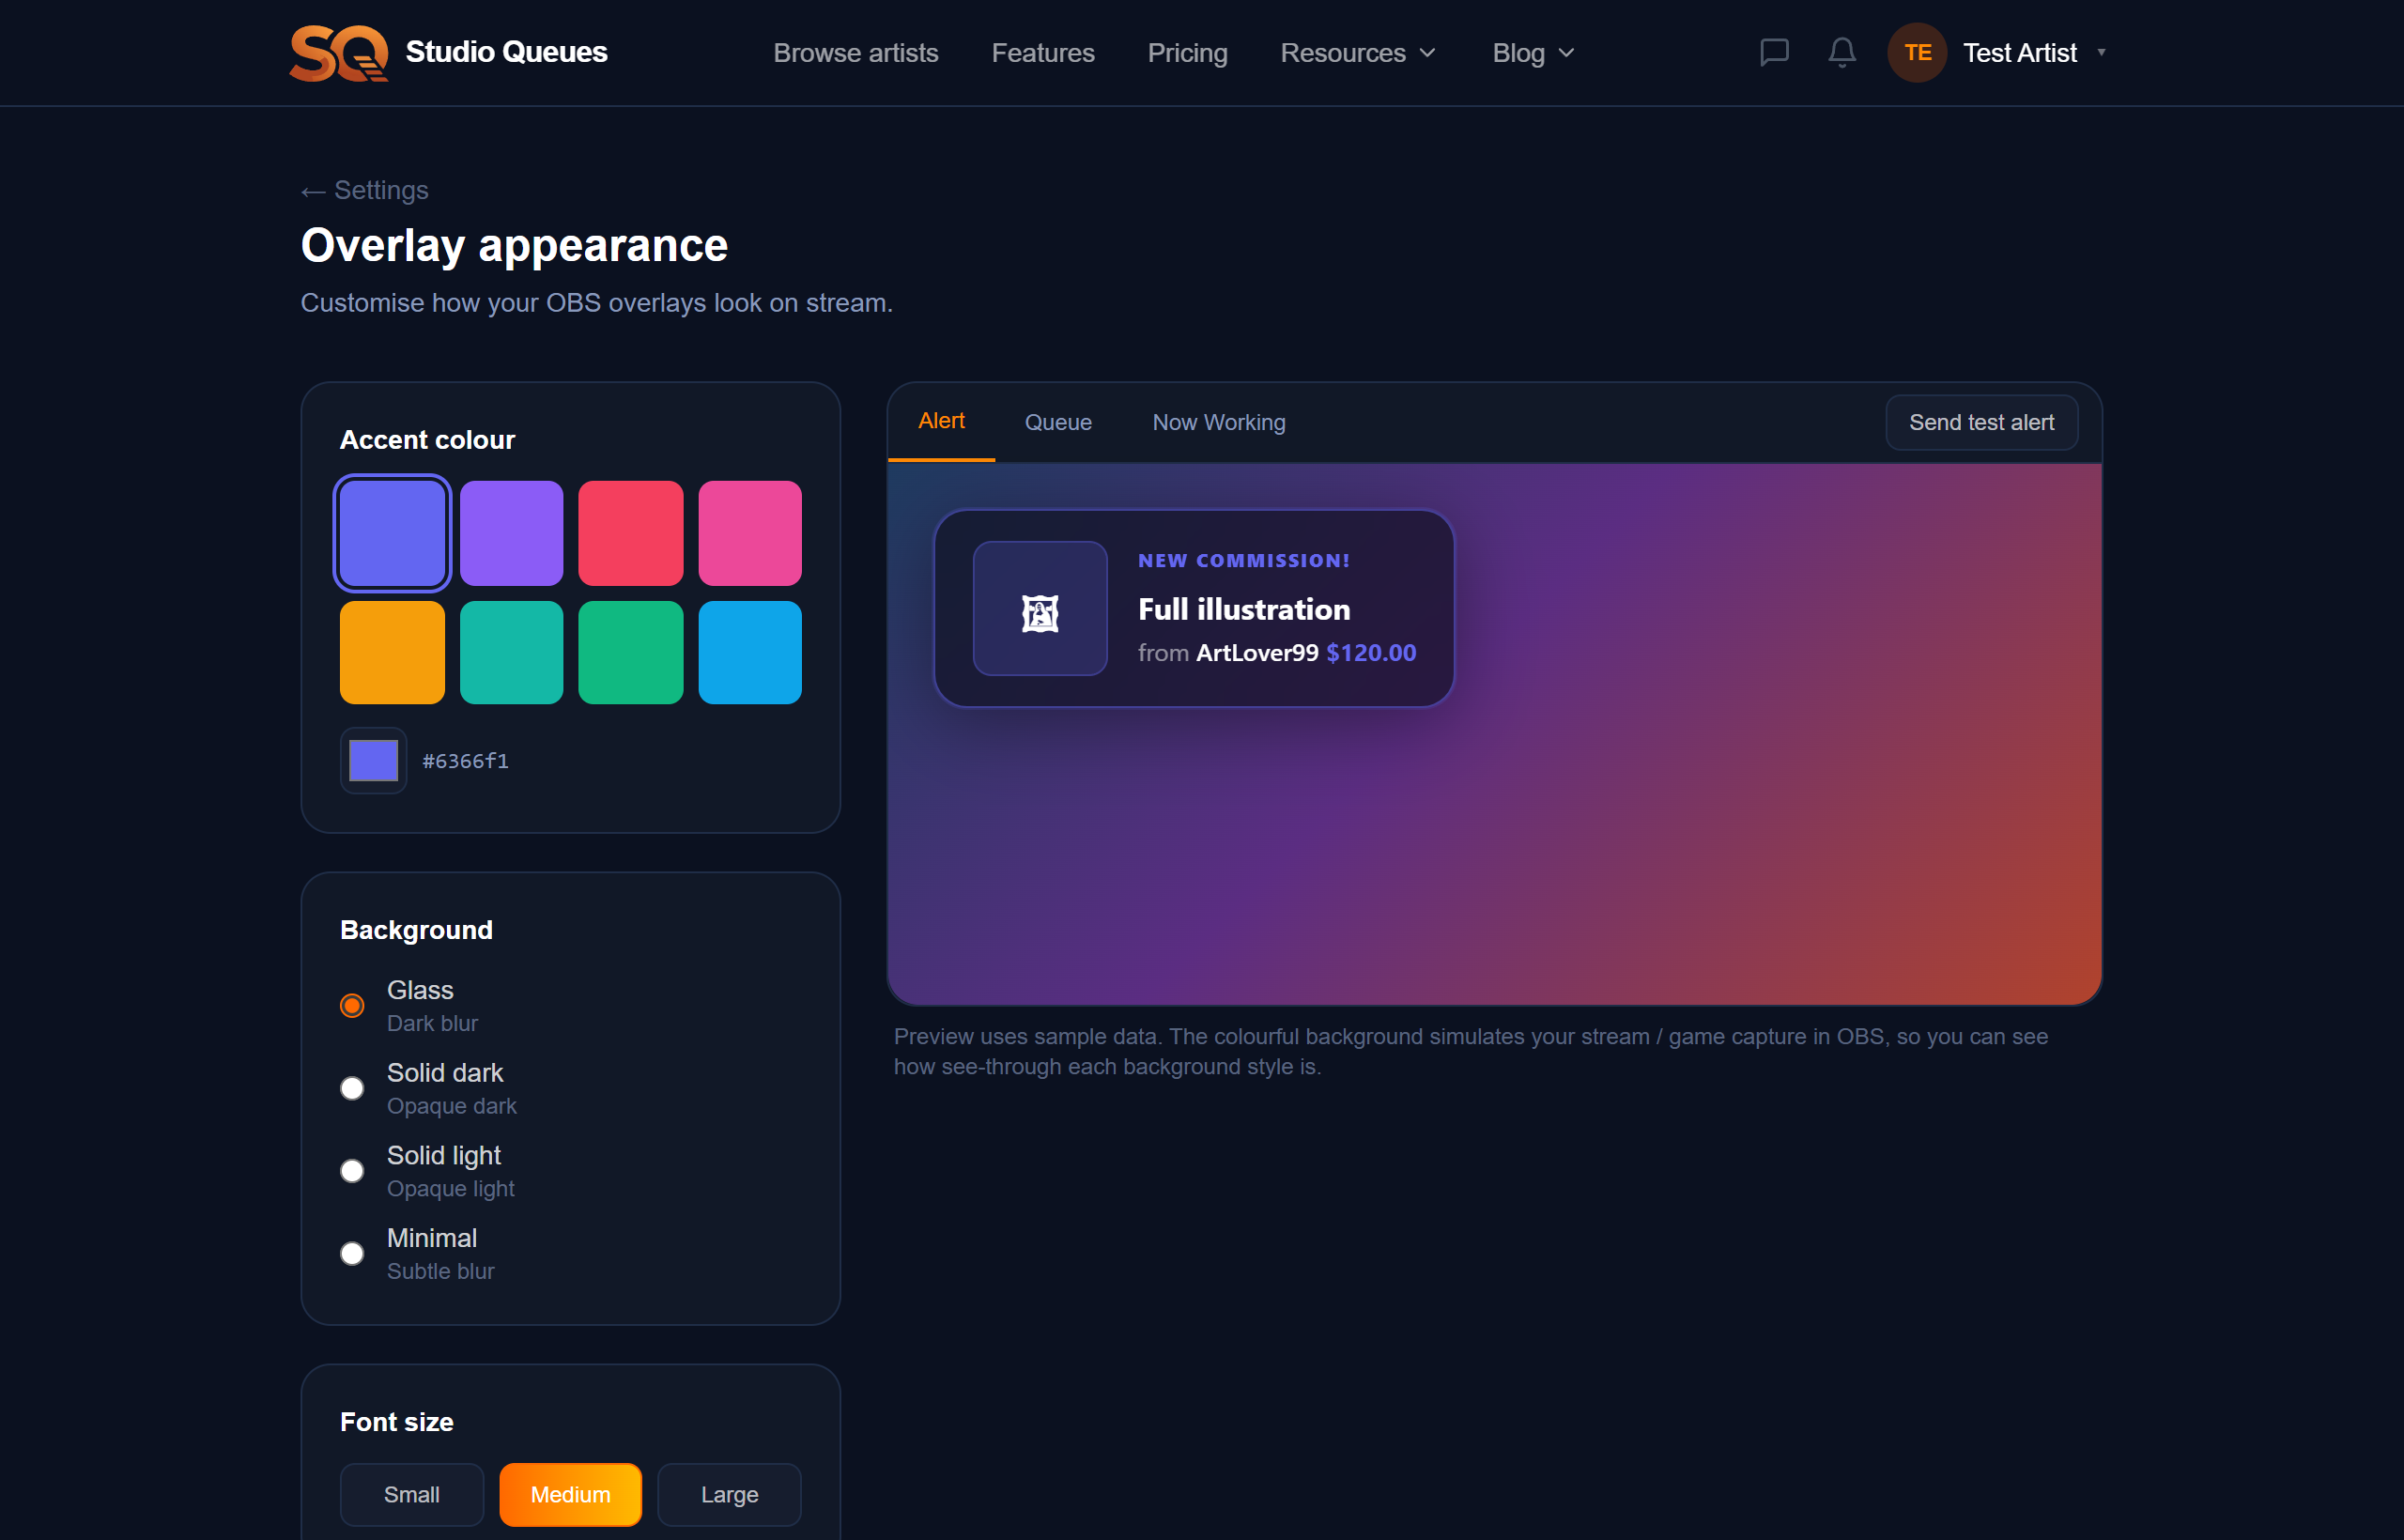Click the Studio Queues SQ logo
The width and height of the screenshot is (2404, 1540).
[x=339, y=53]
